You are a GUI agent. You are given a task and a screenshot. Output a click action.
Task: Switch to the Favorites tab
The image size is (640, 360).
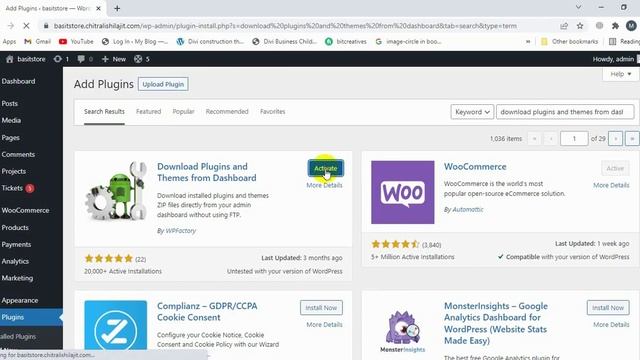click(x=273, y=111)
